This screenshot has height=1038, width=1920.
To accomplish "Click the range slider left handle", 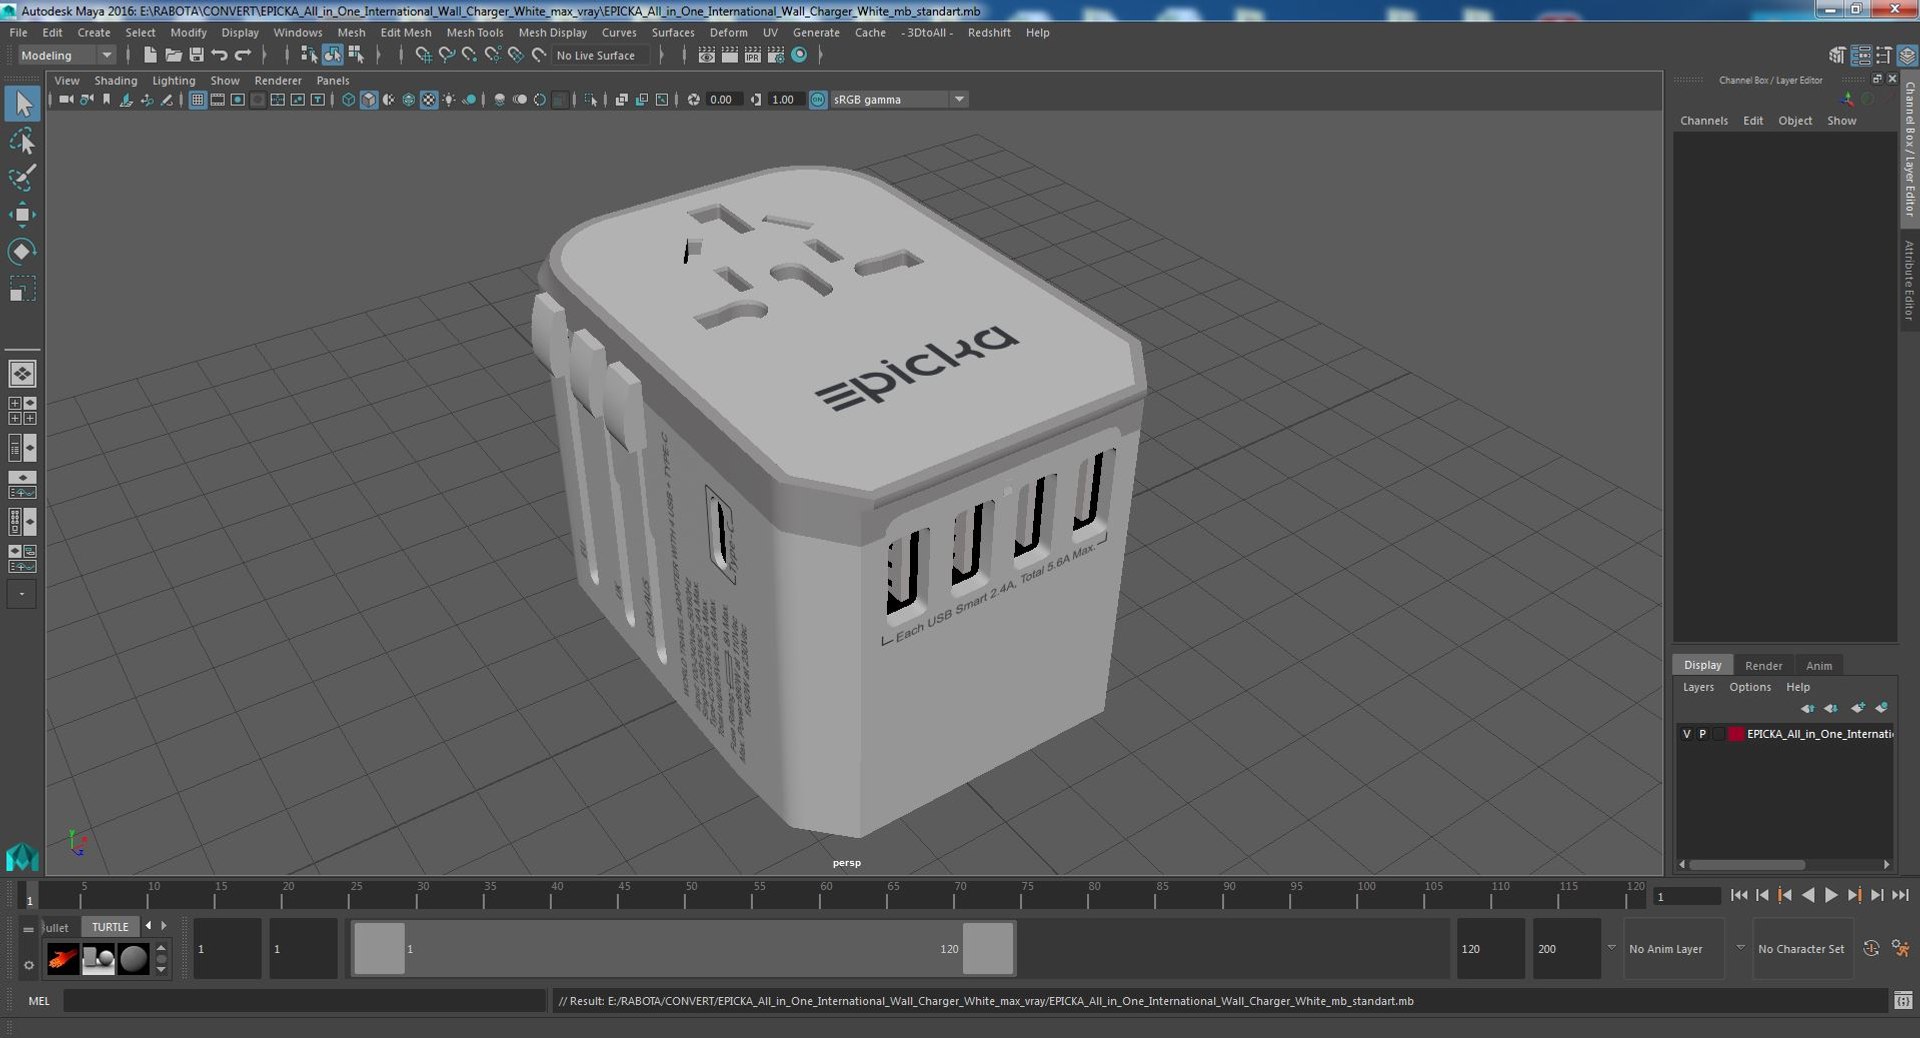I will pyautogui.click(x=380, y=948).
